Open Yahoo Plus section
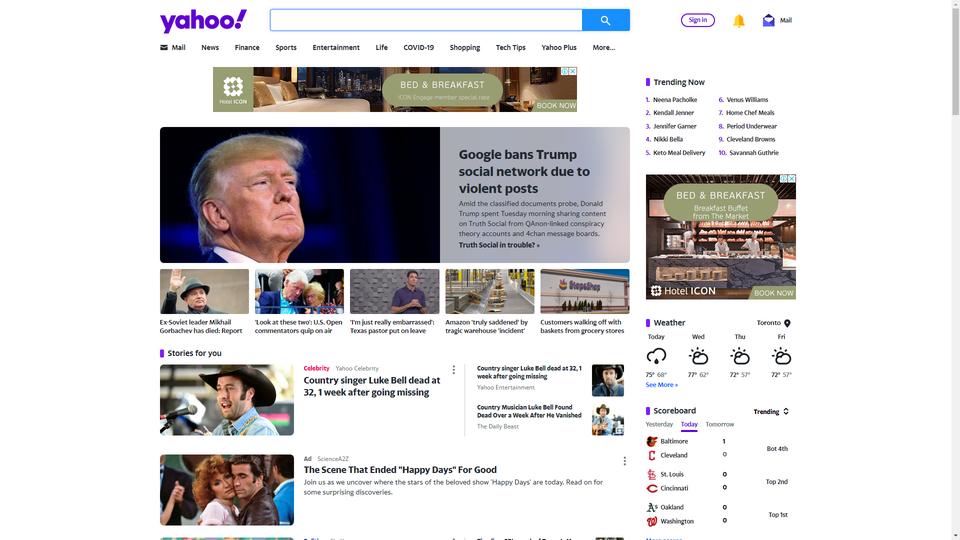The height and width of the screenshot is (540, 960). [559, 47]
